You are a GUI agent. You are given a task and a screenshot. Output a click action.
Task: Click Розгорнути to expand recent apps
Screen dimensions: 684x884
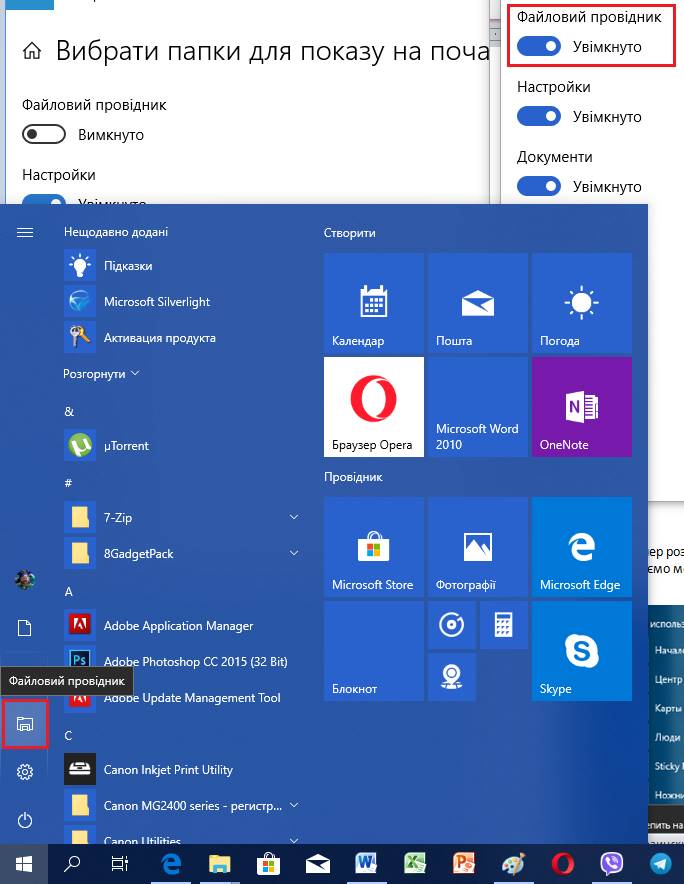pos(101,374)
